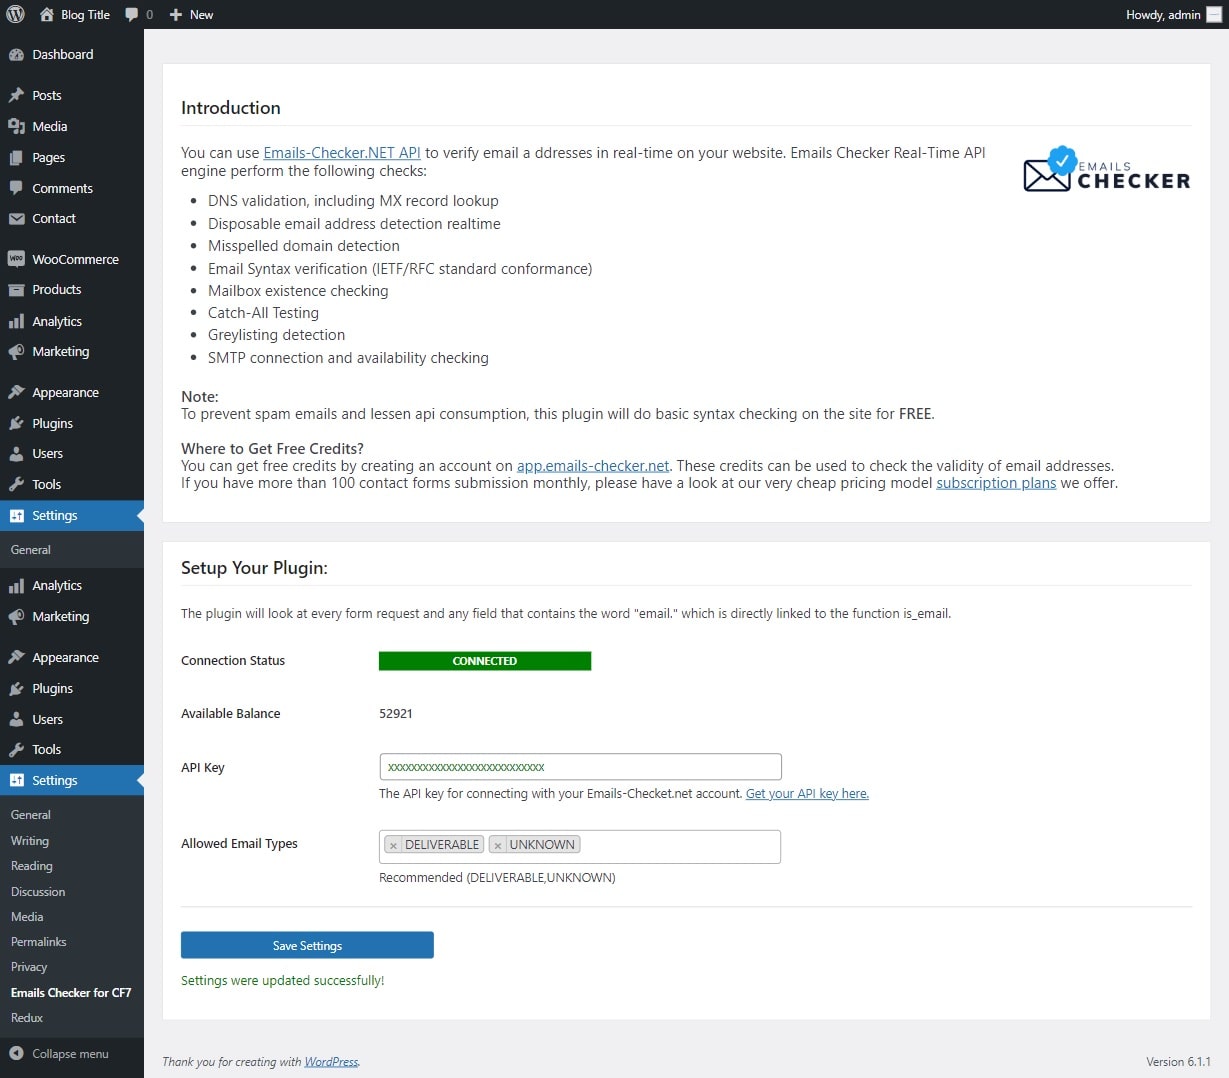Click Howdy, admin account text

[1163, 14]
